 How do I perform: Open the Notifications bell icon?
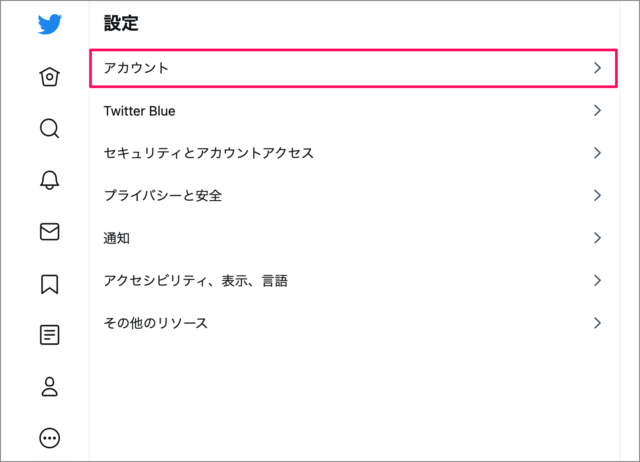[49, 180]
